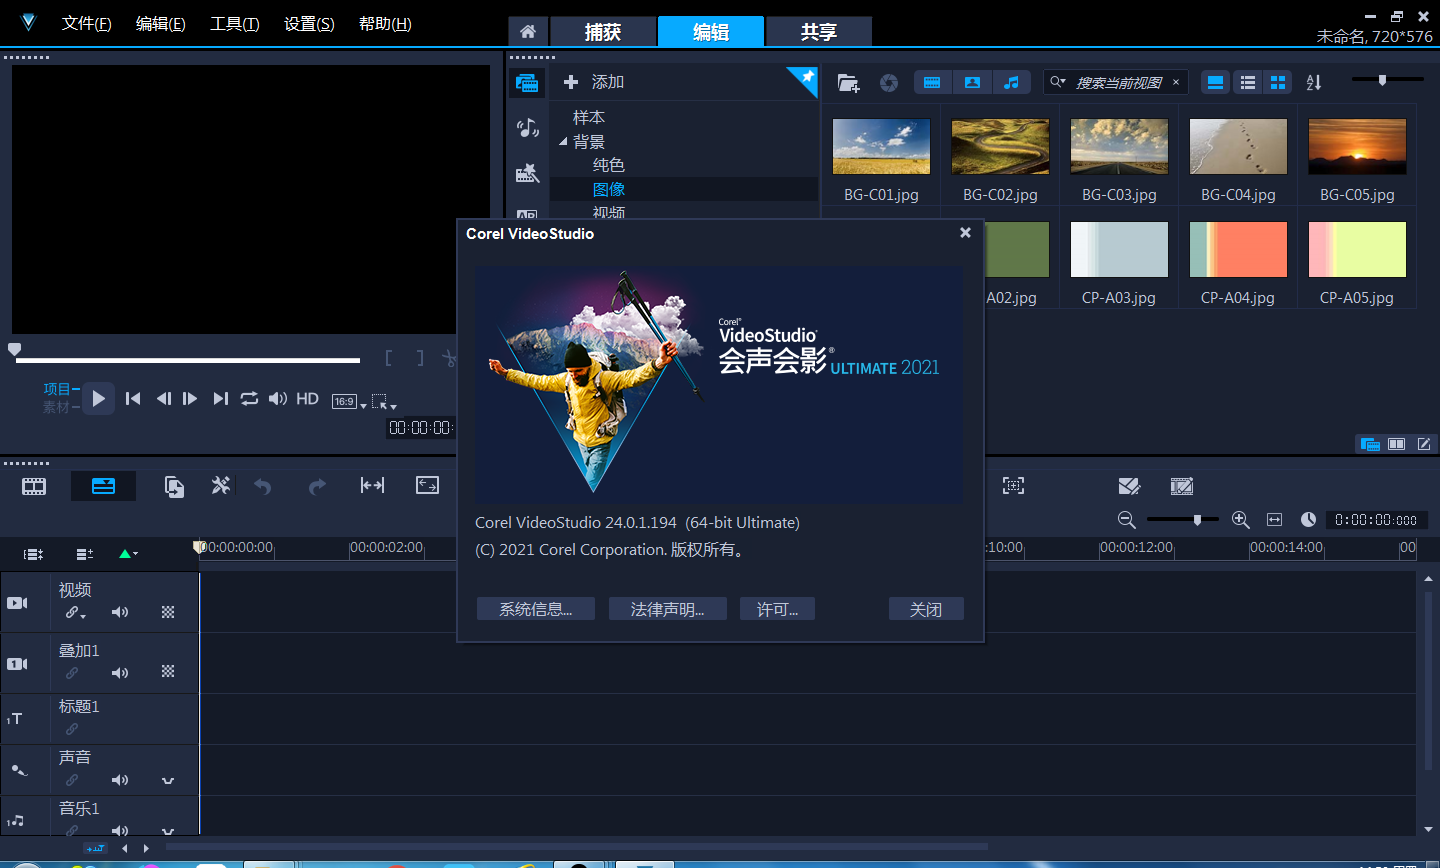Click the motion tracking icon in timeline toolbar
The image size is (1440, 868).
click(x=1013, y=485)
